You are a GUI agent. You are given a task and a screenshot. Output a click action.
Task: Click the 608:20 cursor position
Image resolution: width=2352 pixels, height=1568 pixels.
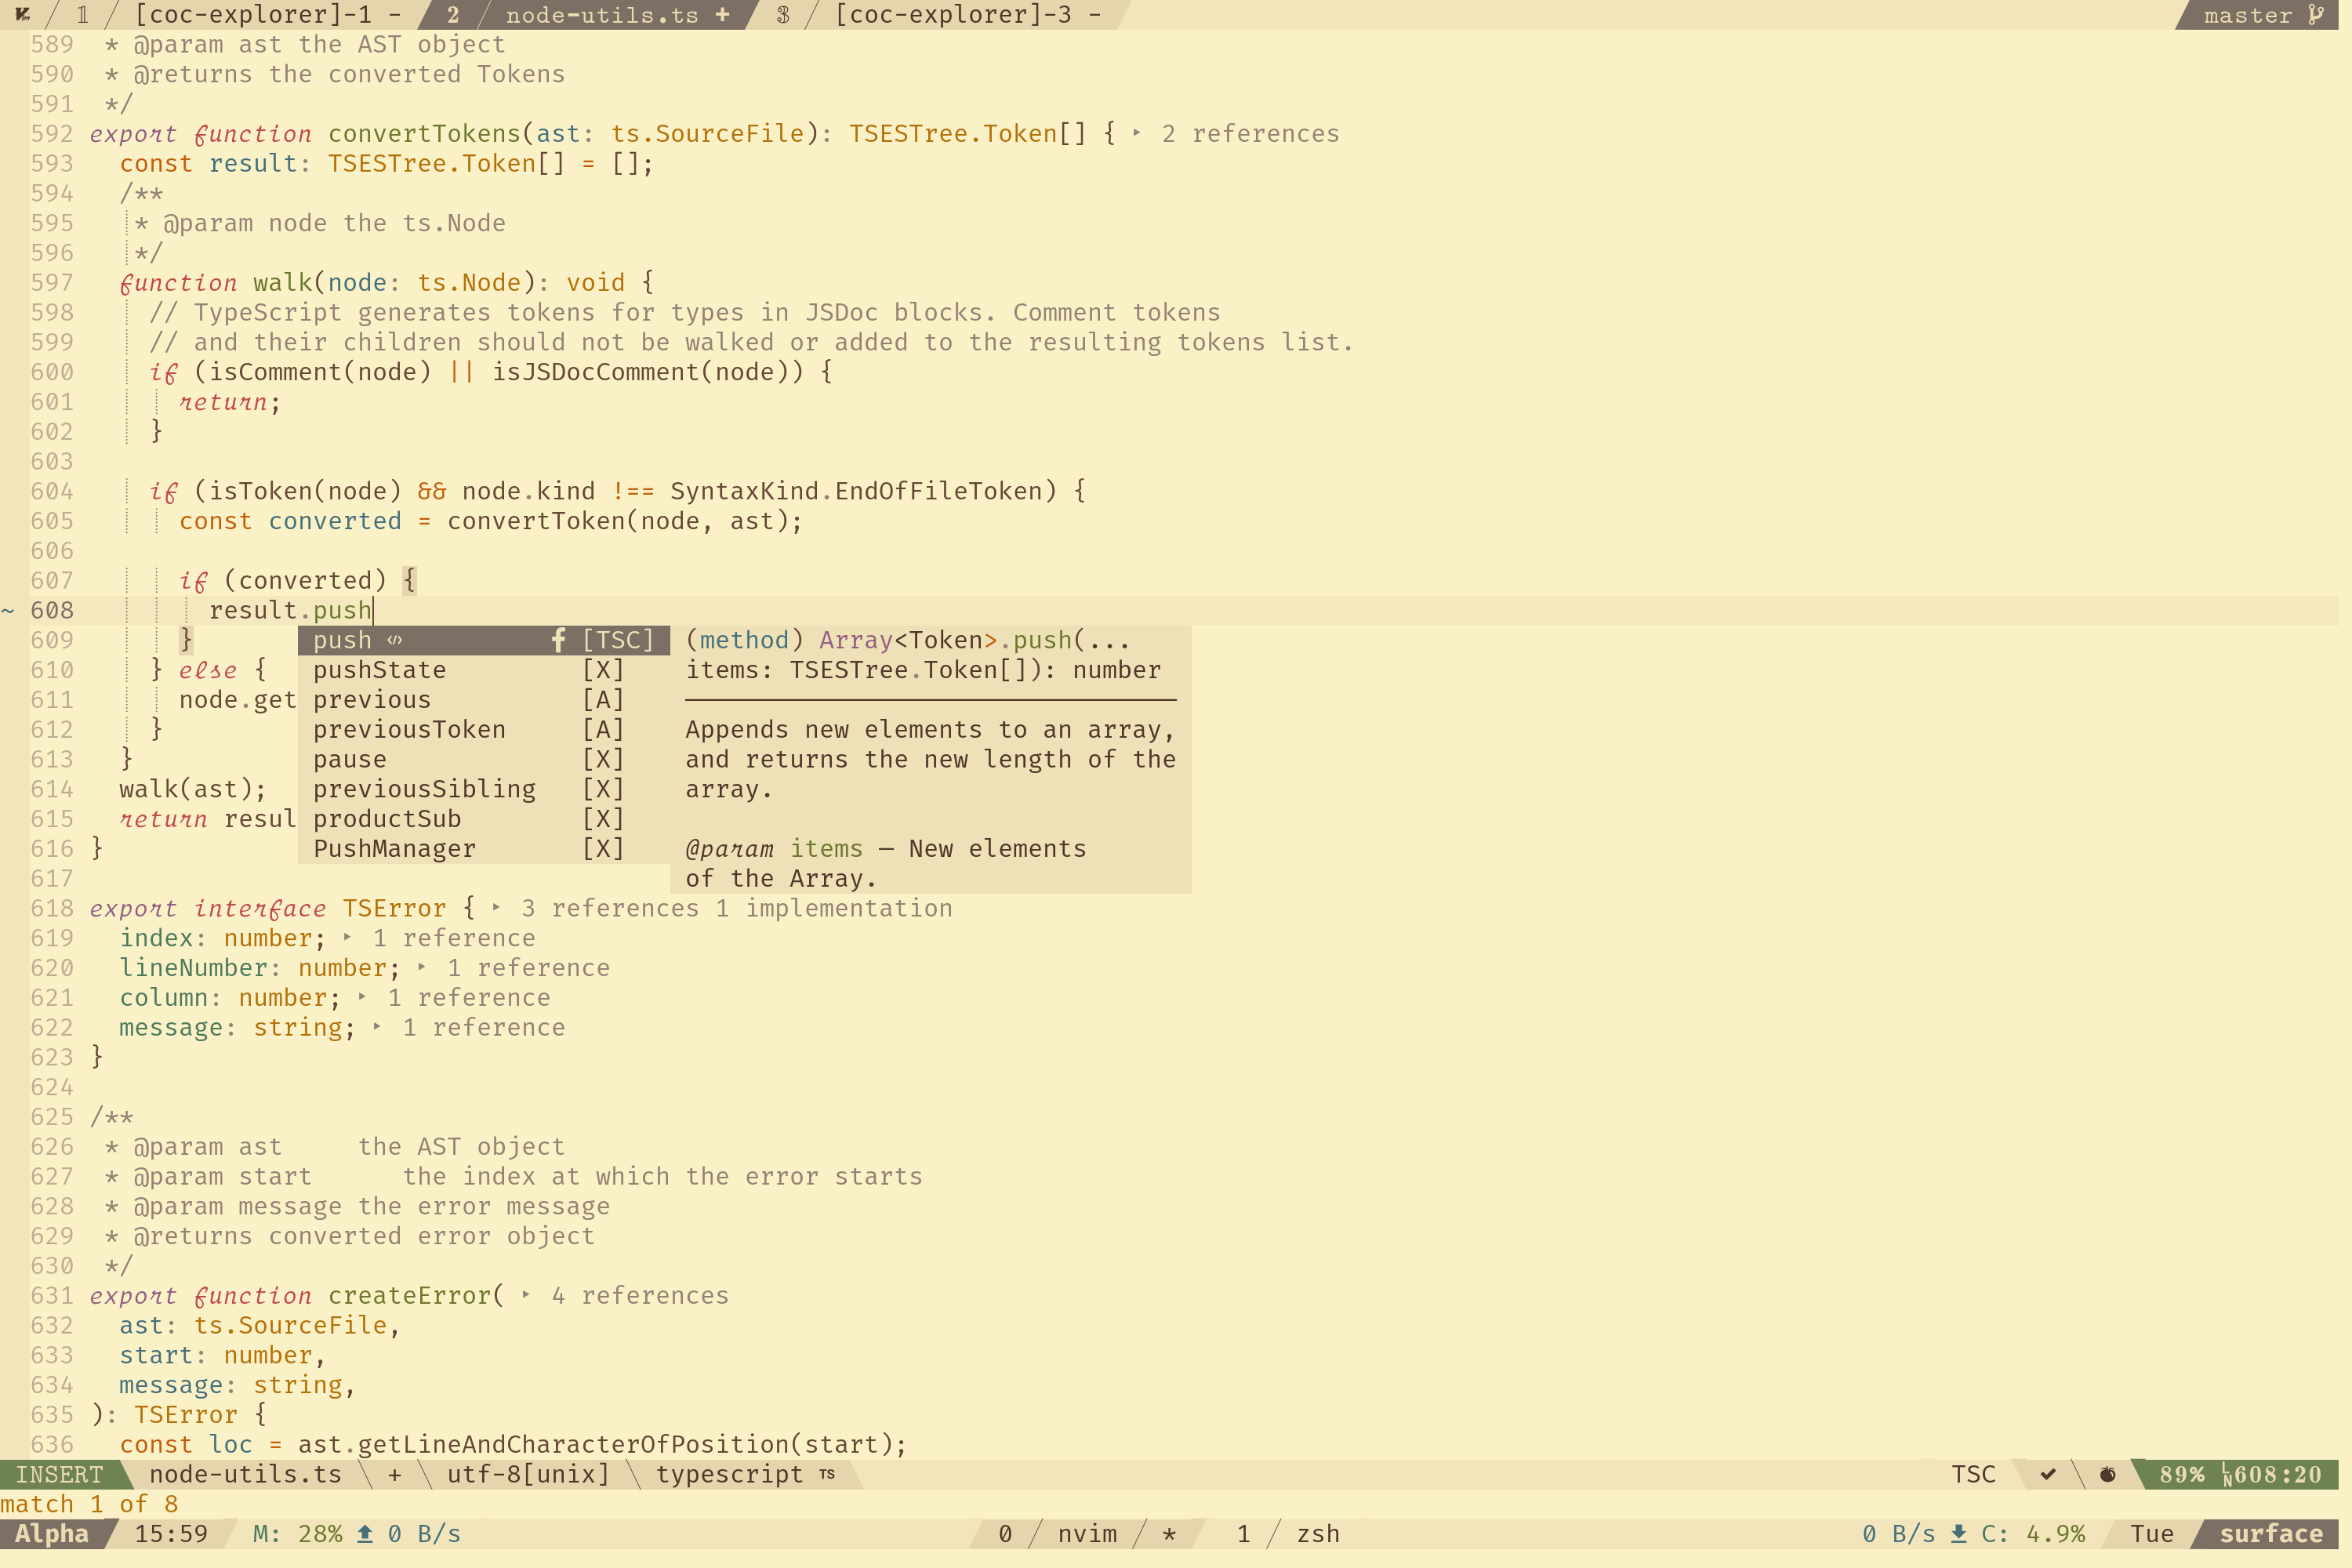(x=2278, y=1475)
